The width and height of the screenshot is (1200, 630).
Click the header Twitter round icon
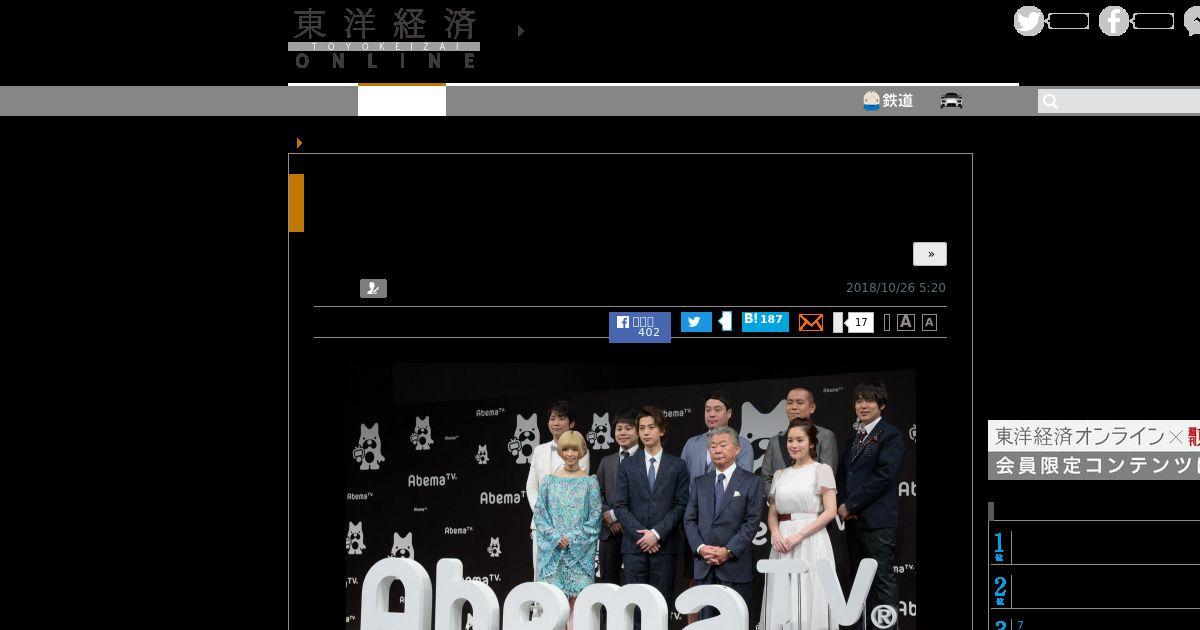tap(1028, 21)
